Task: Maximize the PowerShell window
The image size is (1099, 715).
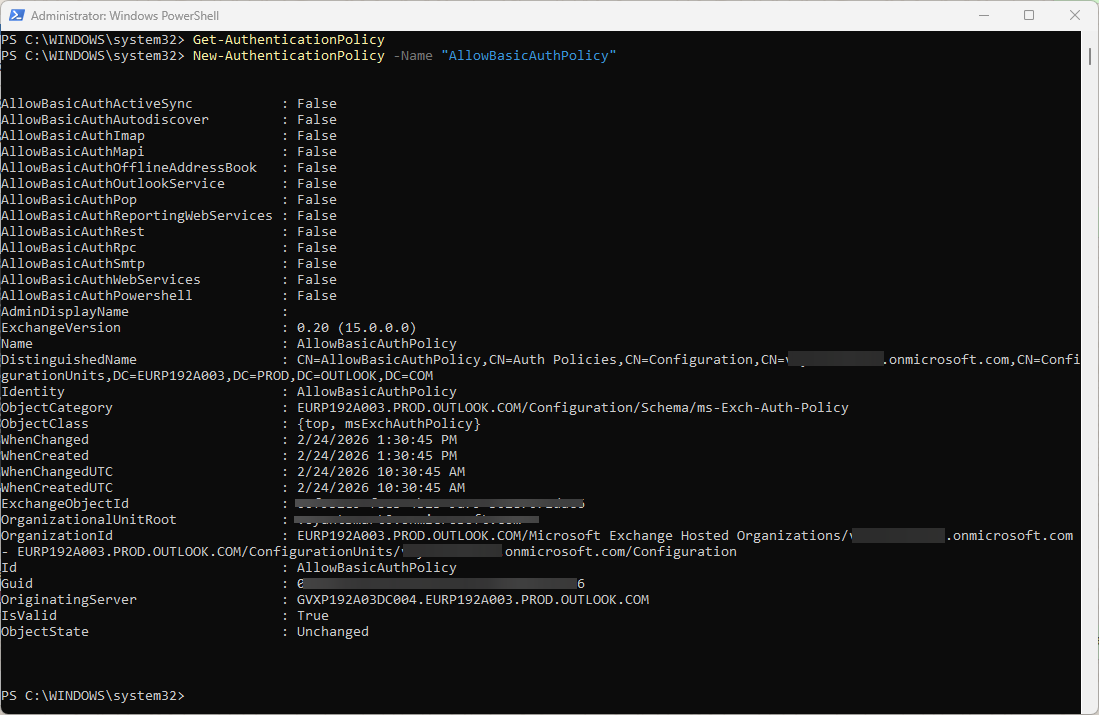Action: [x=1029, y=16]
